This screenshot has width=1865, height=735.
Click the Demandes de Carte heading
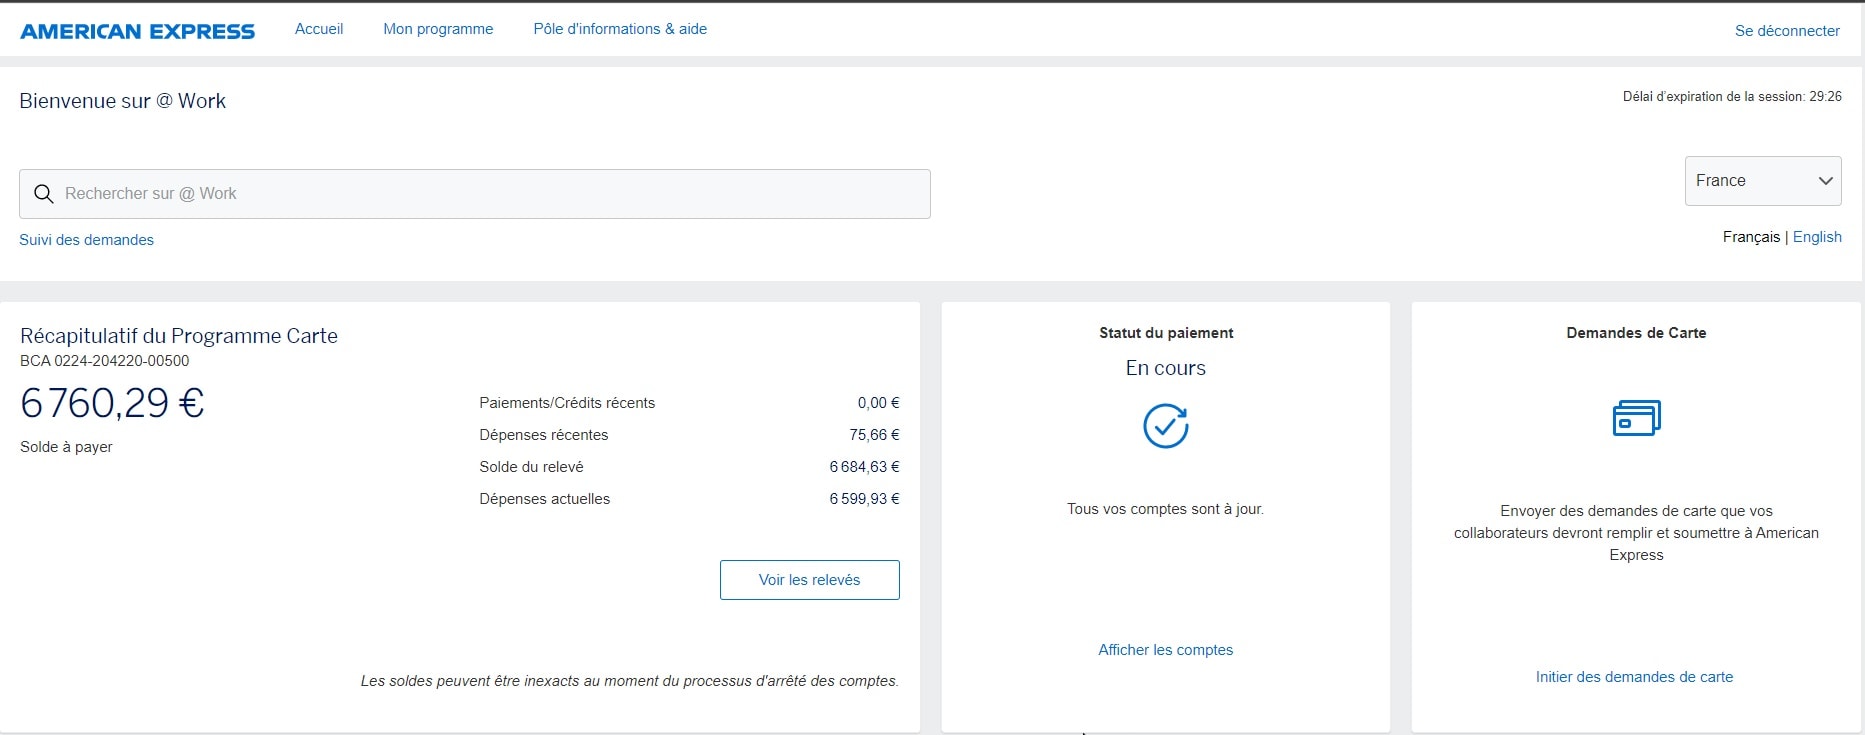point(1636,333)
